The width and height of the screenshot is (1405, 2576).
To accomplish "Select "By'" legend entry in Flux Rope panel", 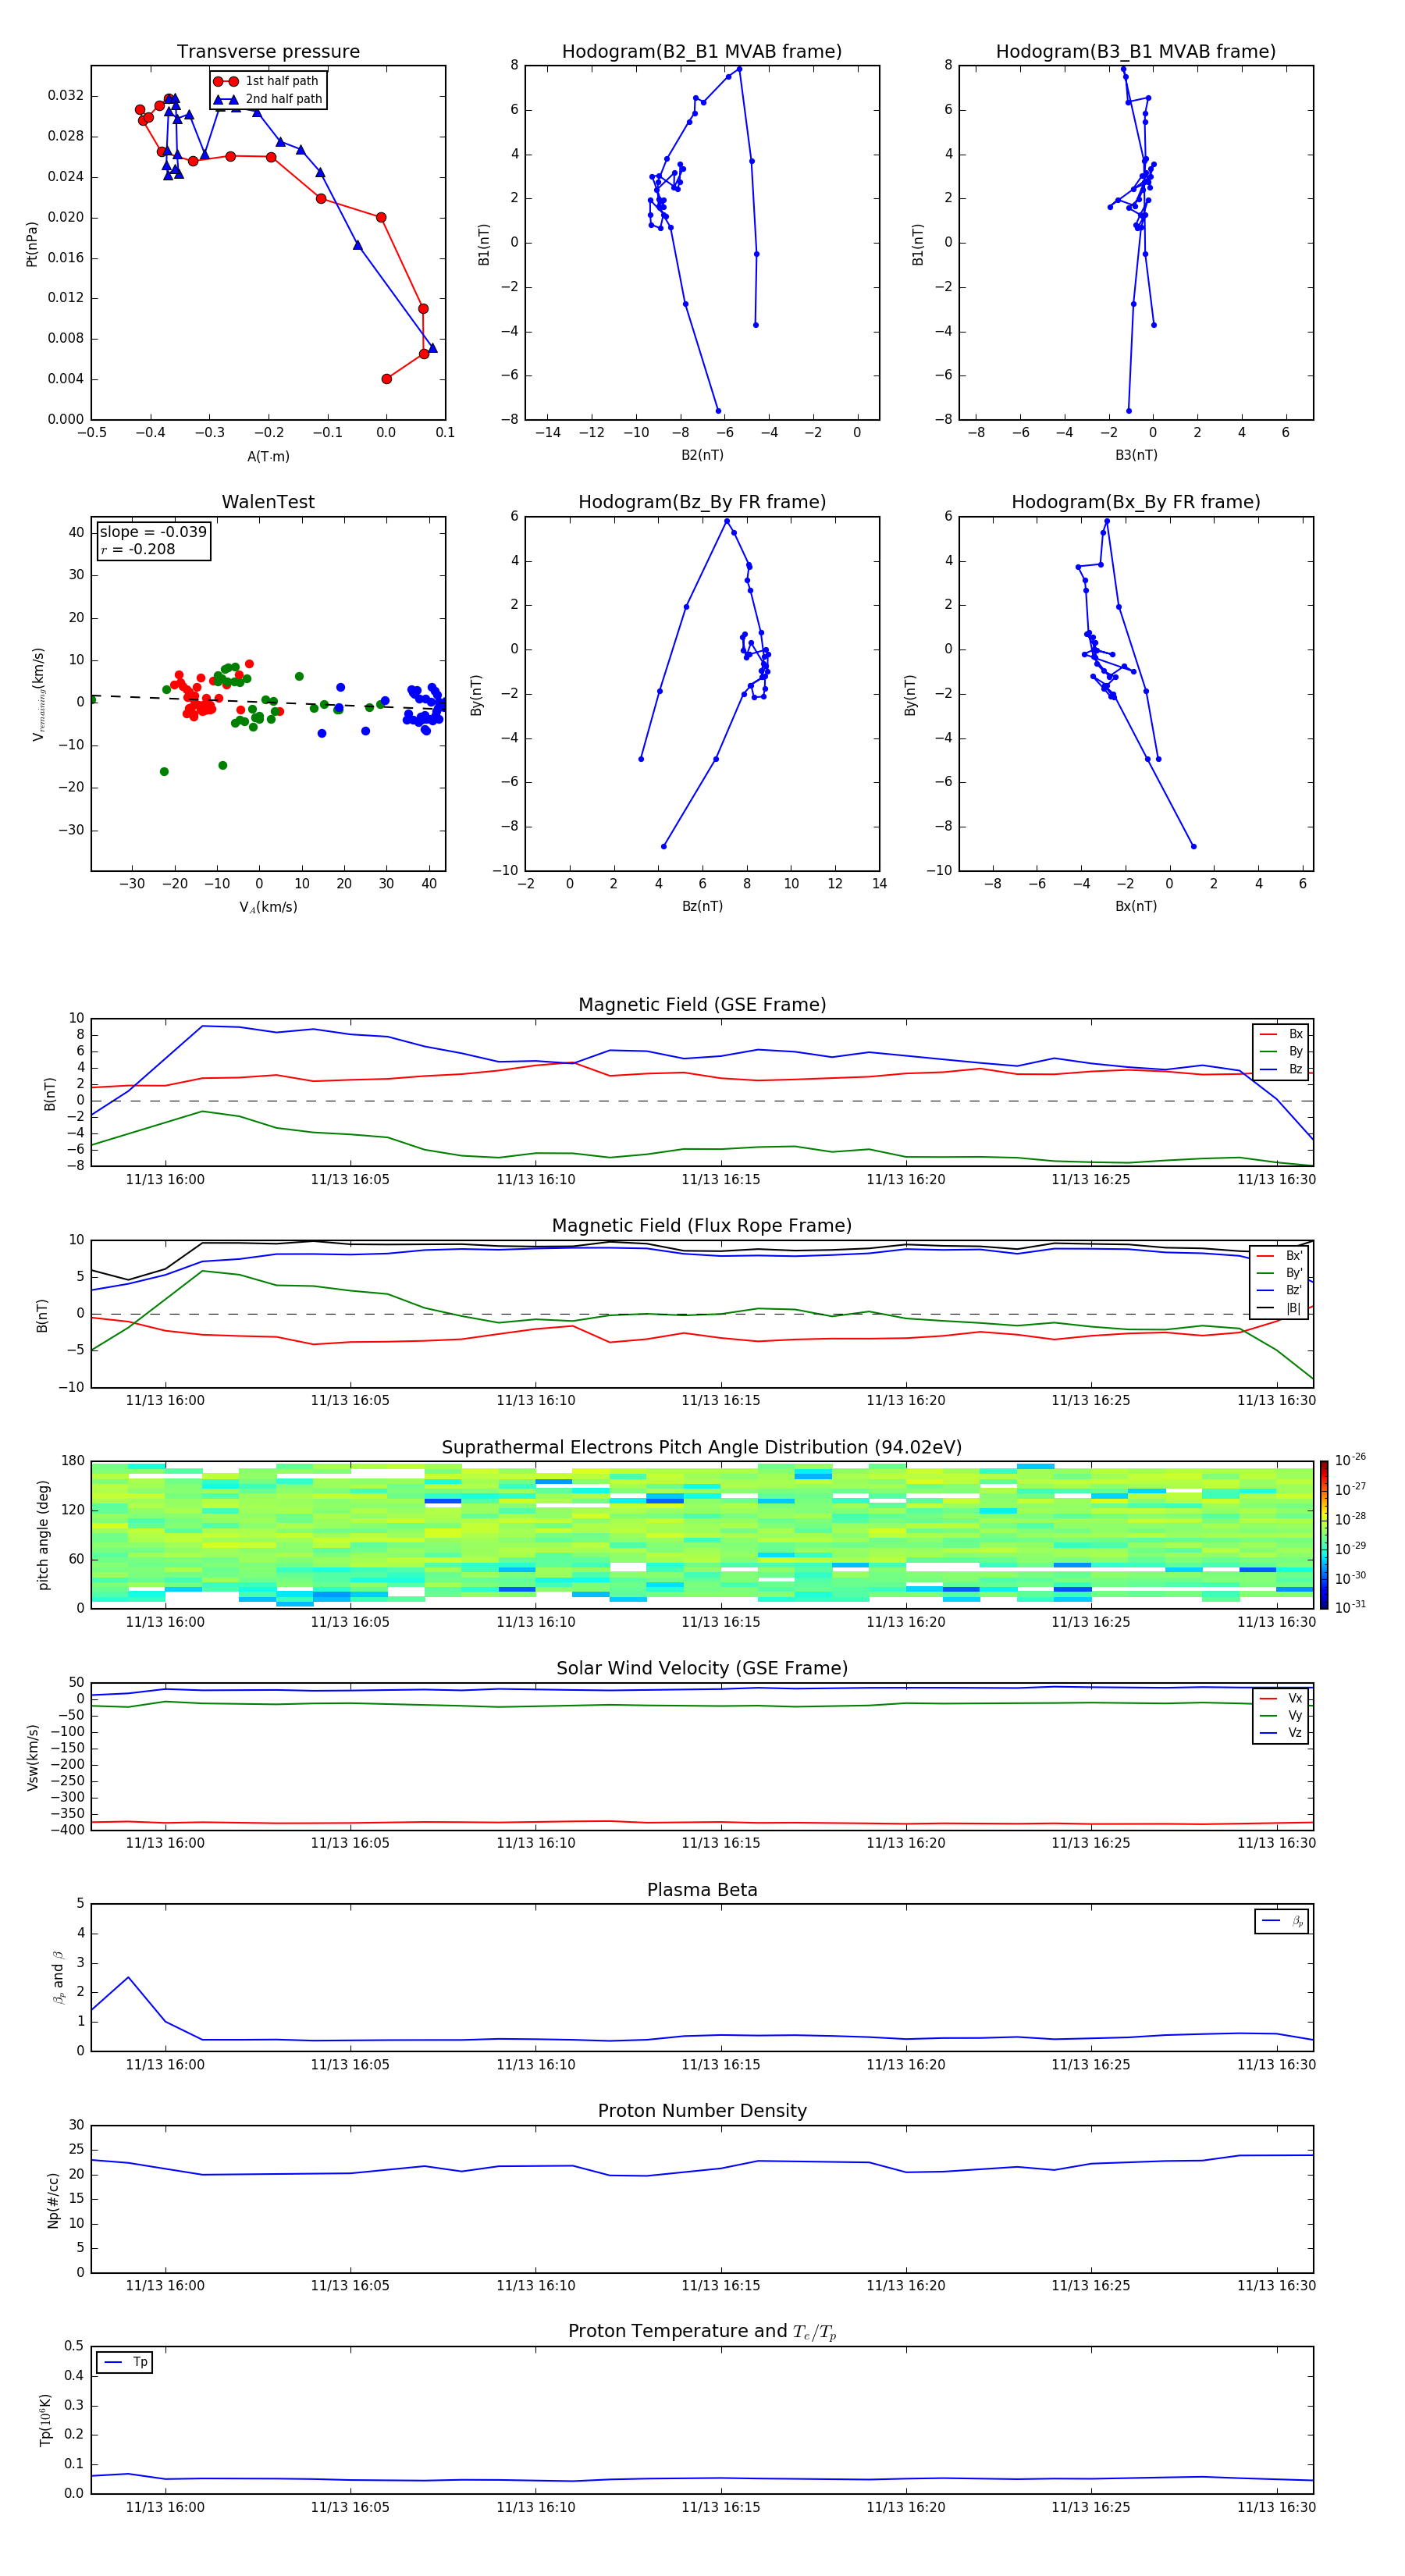I will 1280,1273.
